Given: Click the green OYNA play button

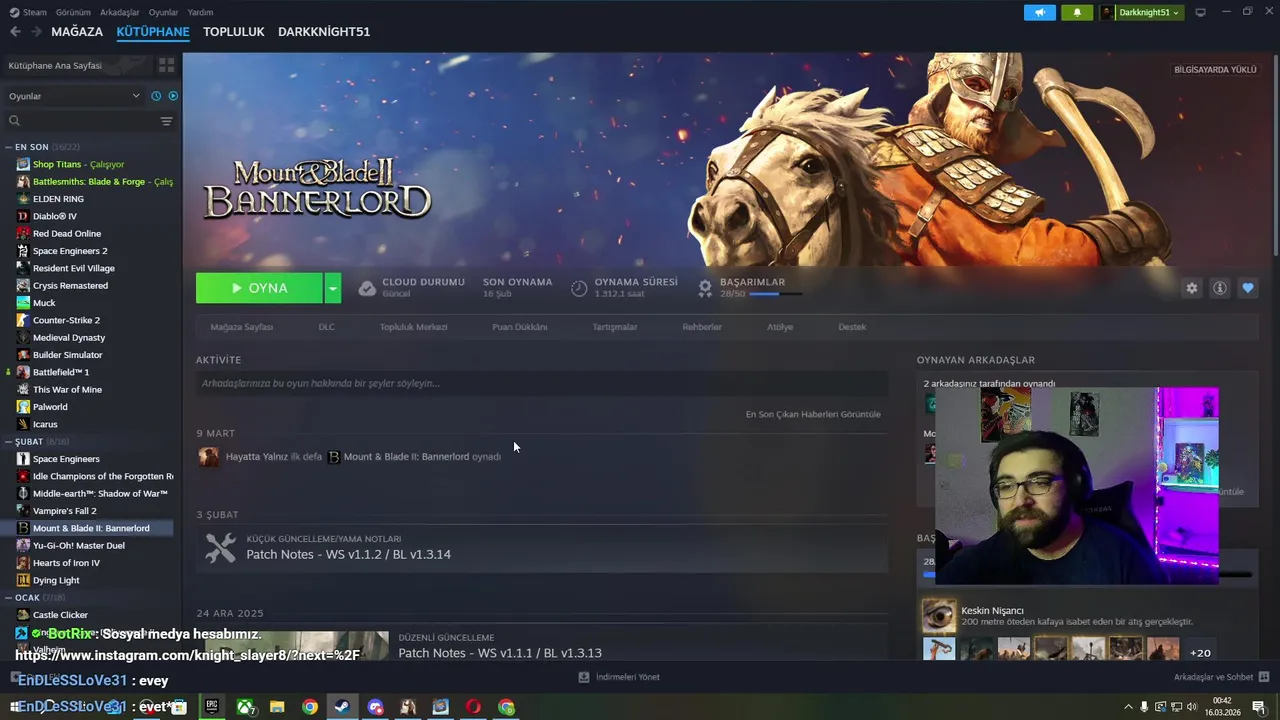Looking at the screenshot, I should 259,288.
